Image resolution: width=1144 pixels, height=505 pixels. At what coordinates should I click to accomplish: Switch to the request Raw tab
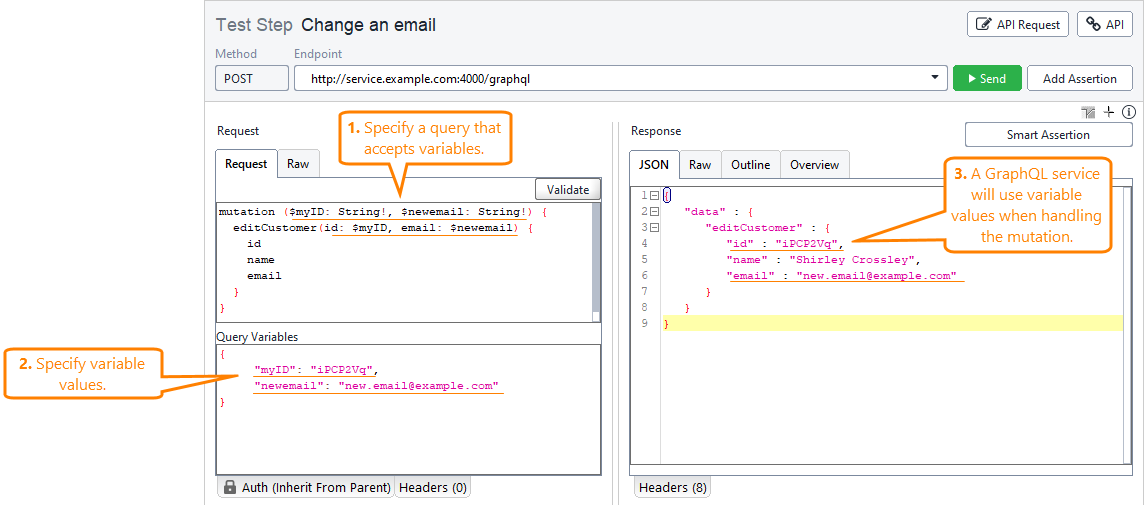[298, 164]
